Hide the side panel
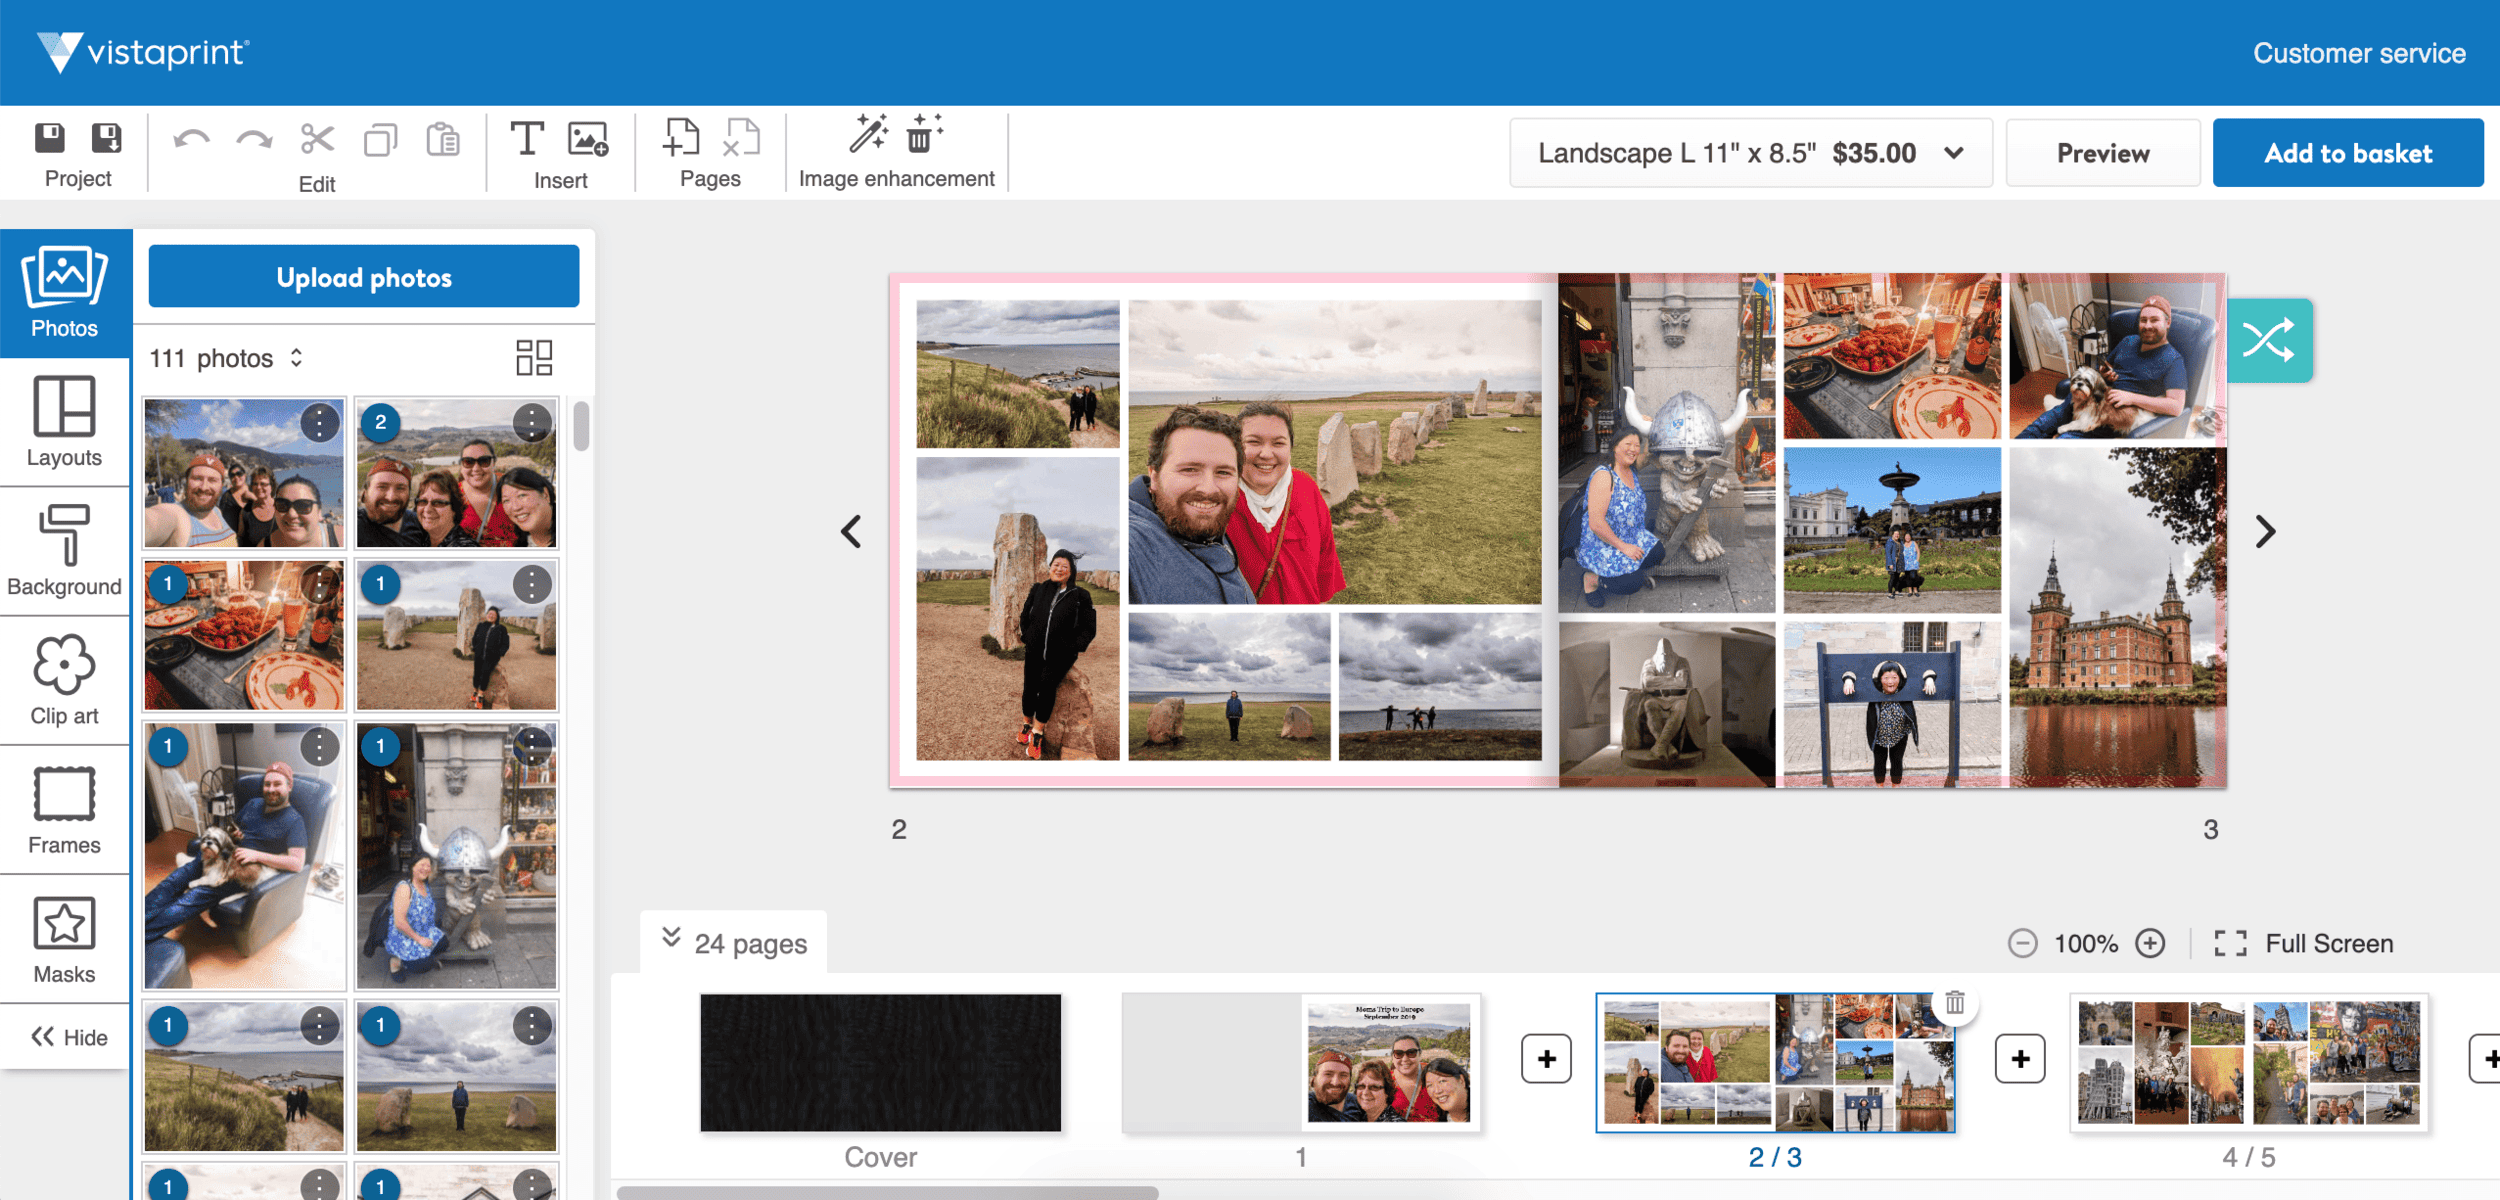 (x=68, y=1037)
